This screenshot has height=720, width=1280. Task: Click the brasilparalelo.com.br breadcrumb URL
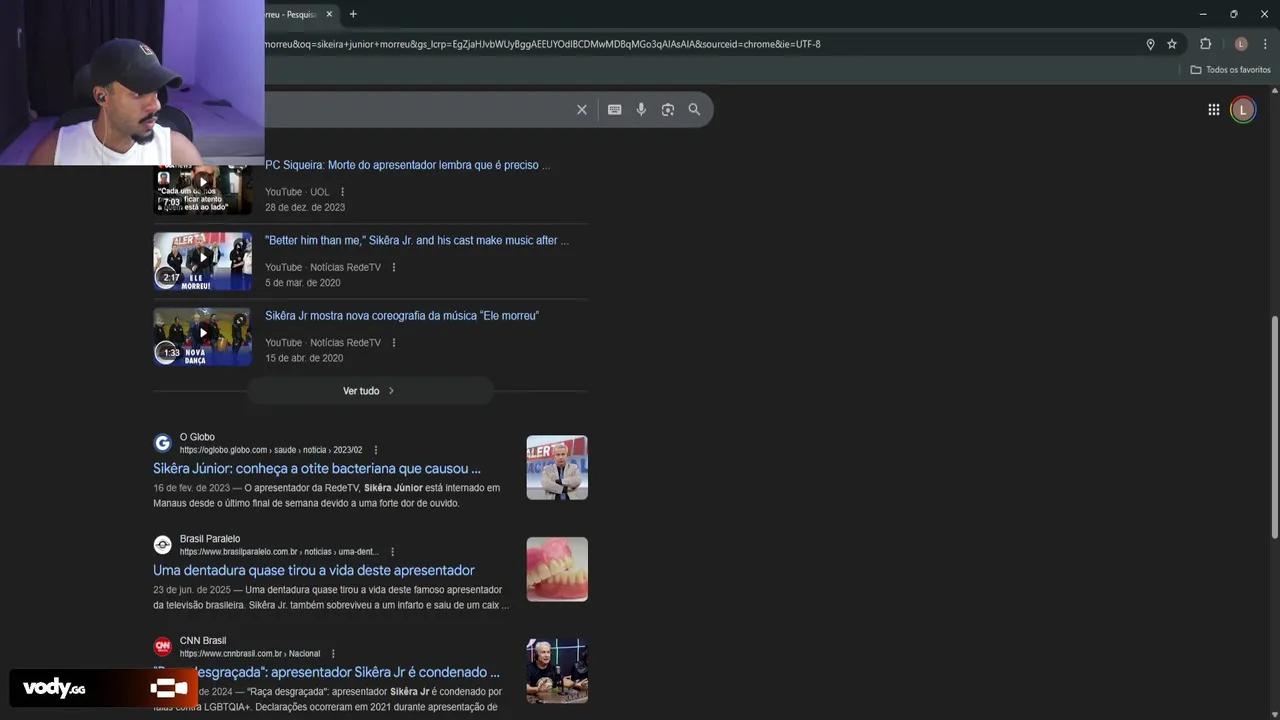coord(279,552)
